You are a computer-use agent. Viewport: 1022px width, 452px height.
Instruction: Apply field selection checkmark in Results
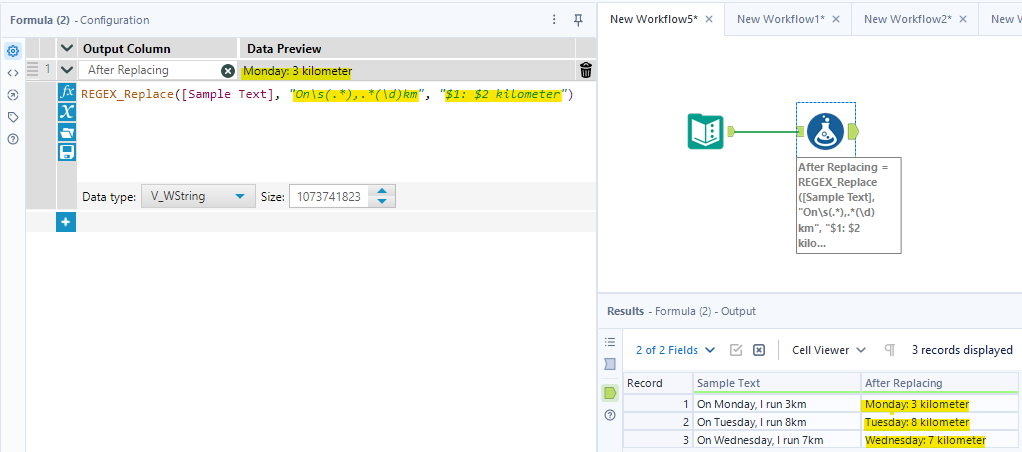(x=736, y=350)
